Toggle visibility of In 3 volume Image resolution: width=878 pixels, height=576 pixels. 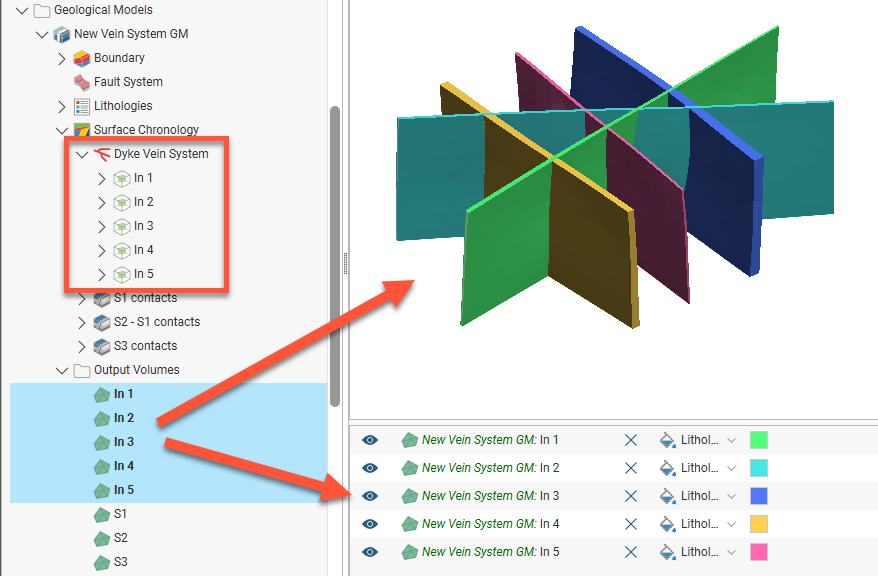pyautogui.click(x=370, y=496)
